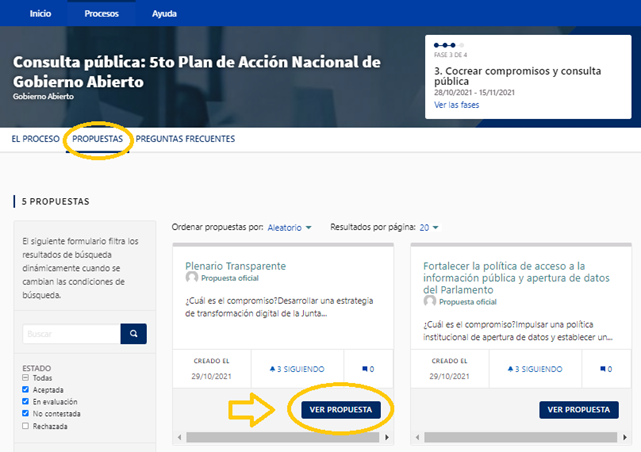Open results per page 20 dropdown
The image size is (641, 452).
429,228
